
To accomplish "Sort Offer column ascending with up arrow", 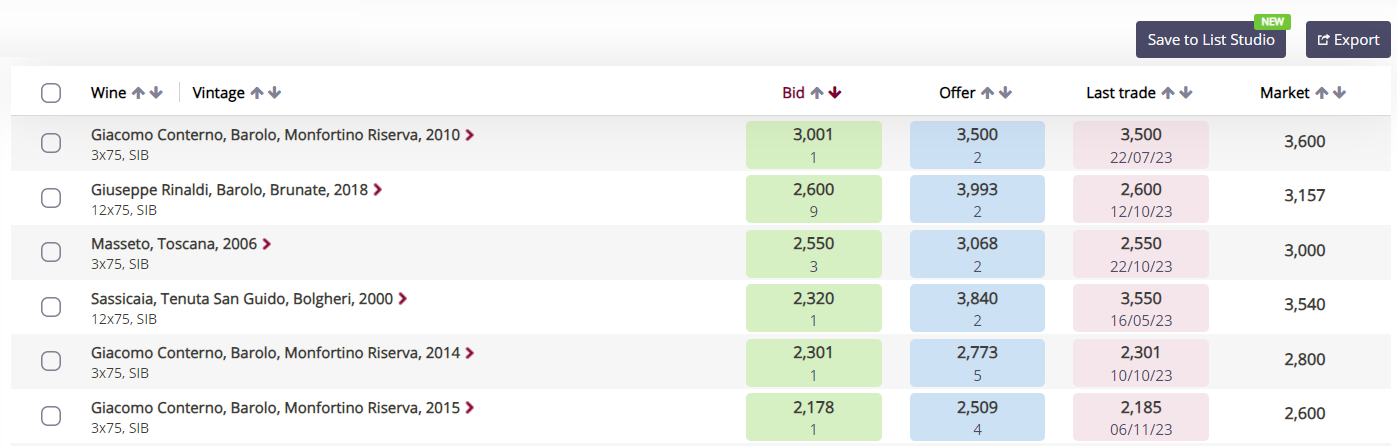I will point(988,93).
